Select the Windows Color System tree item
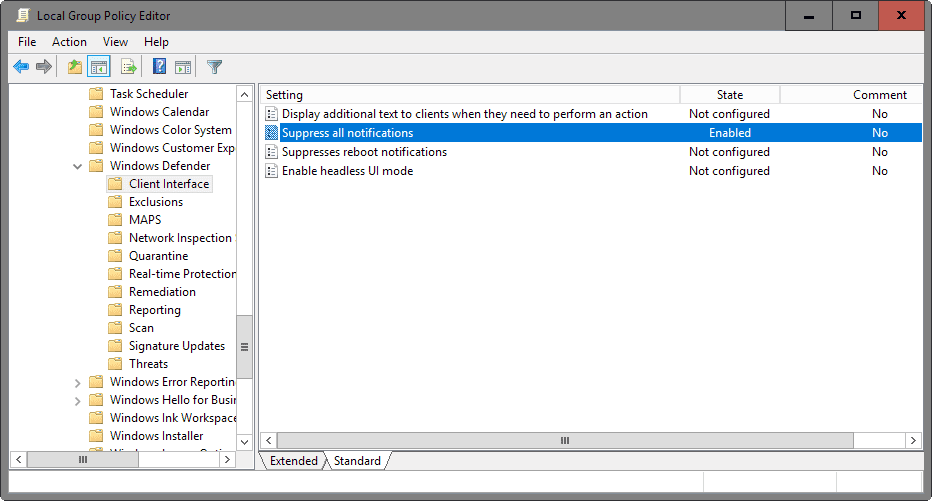 coord(171,130)
